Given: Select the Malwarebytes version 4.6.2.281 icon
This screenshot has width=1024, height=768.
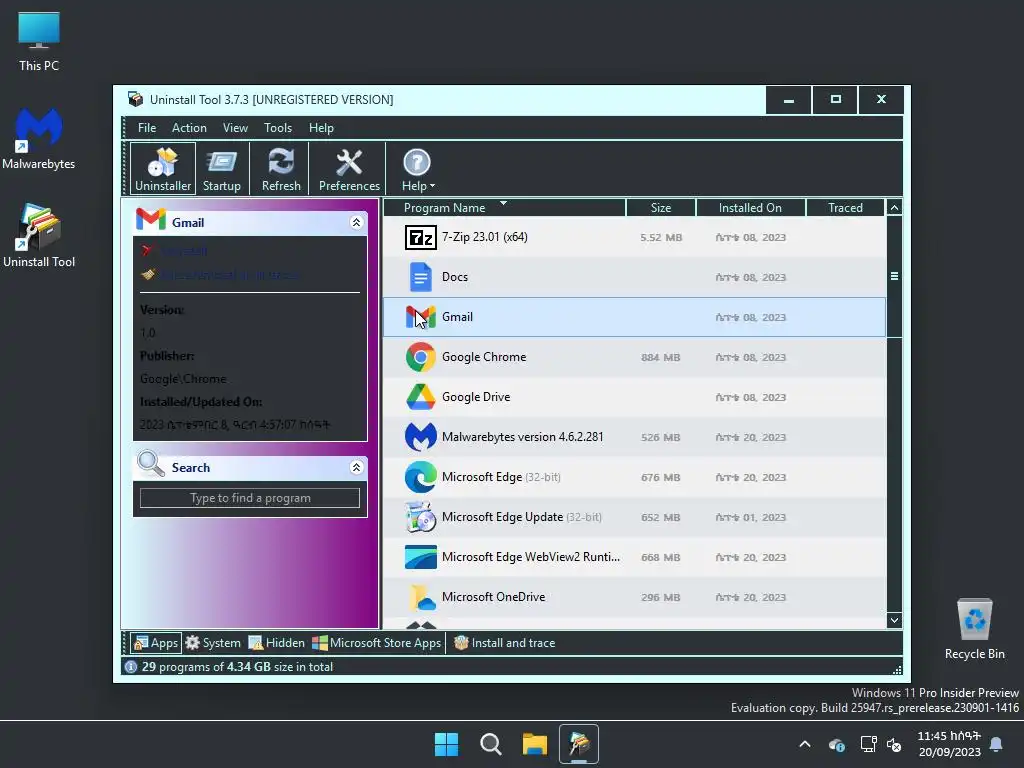Looking at the screenshot, I should 421,437.
